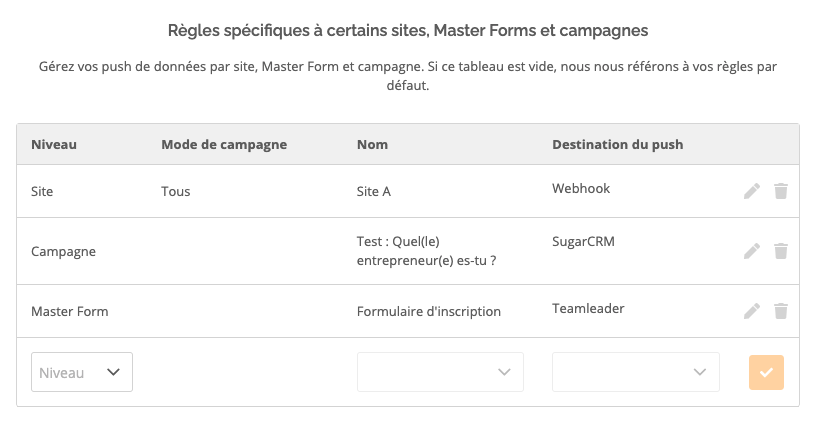Screen dimensions: 814x423
Task: Click the Mode de campagne column header
Action: (x=224, y=144)
